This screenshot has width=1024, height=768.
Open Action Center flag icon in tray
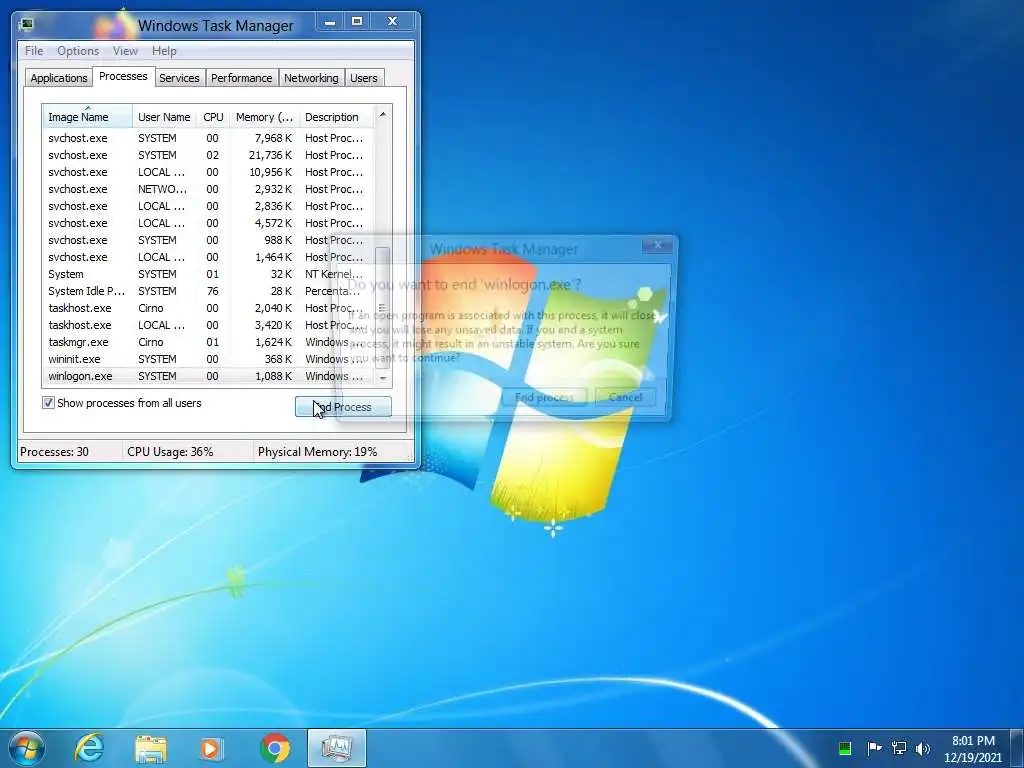[x=874, y=748]
